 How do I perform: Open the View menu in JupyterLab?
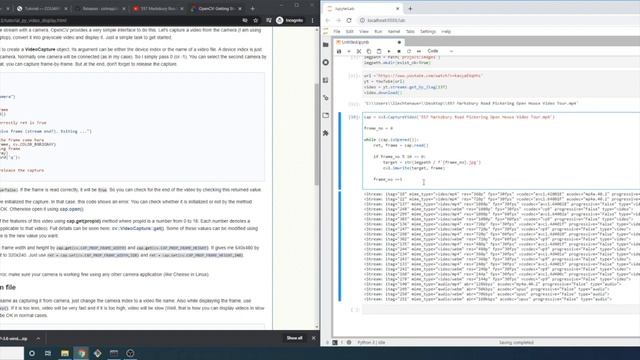pyautogui.click(x=364, y=31)
